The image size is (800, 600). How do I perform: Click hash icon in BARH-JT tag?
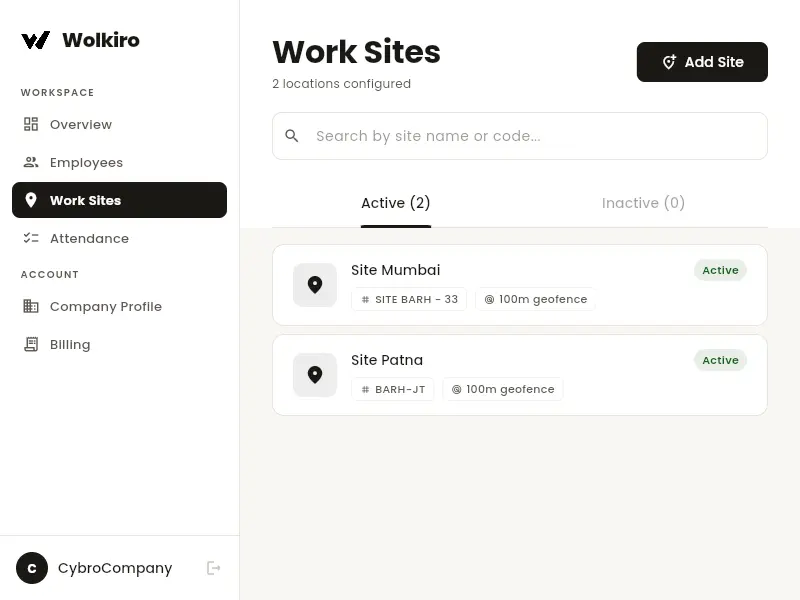(365, 390)
